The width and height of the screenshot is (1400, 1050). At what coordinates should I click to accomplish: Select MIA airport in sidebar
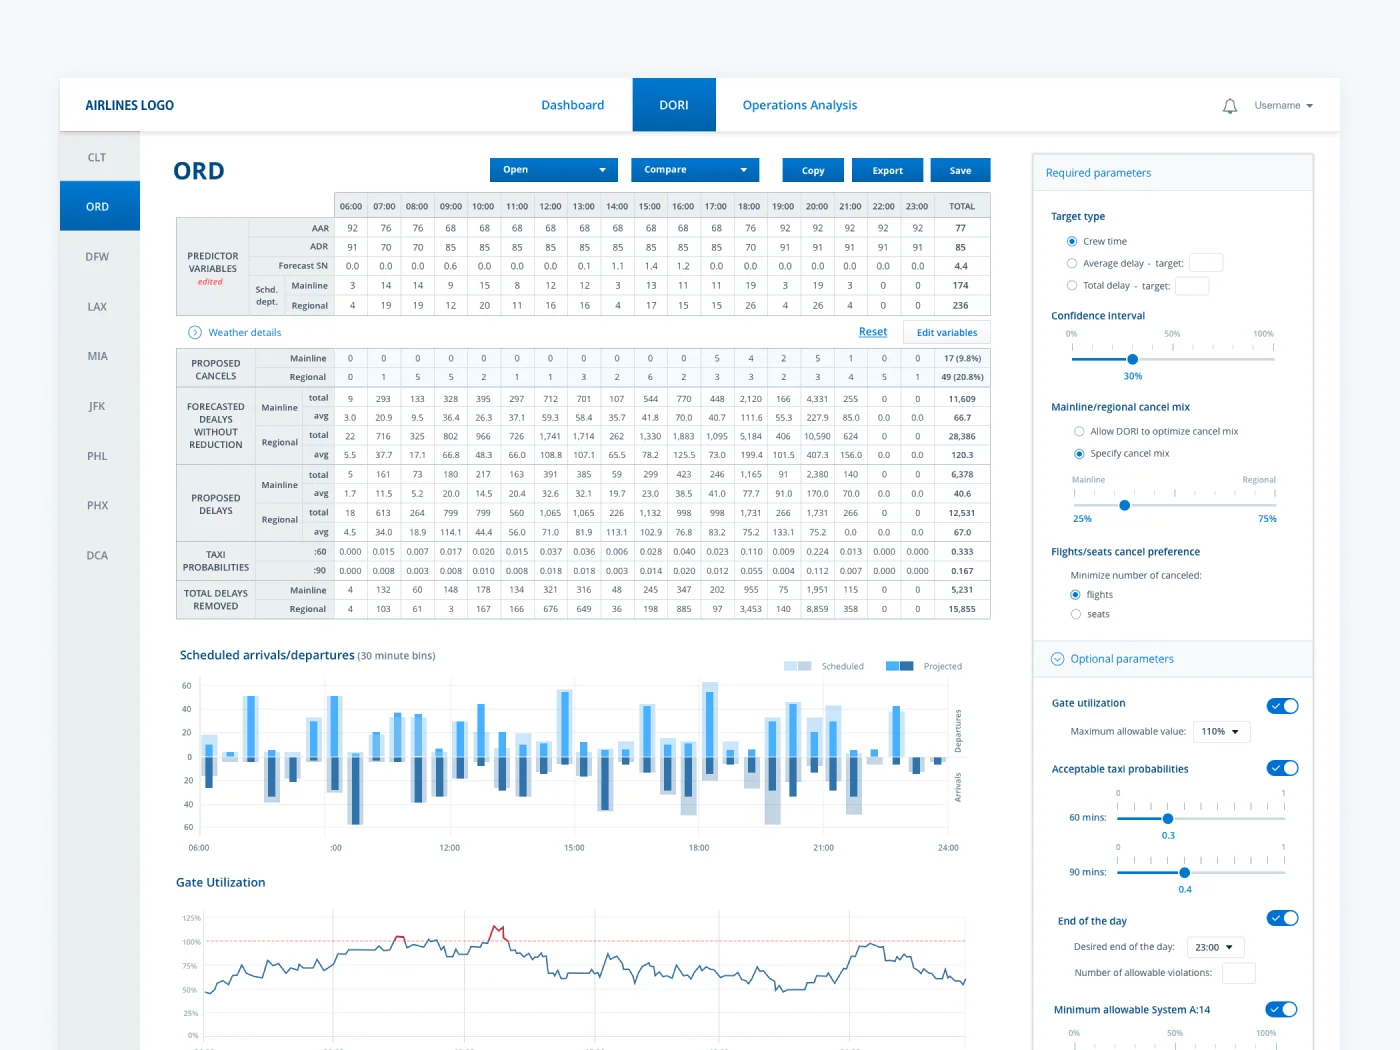(x=97, y=356)
